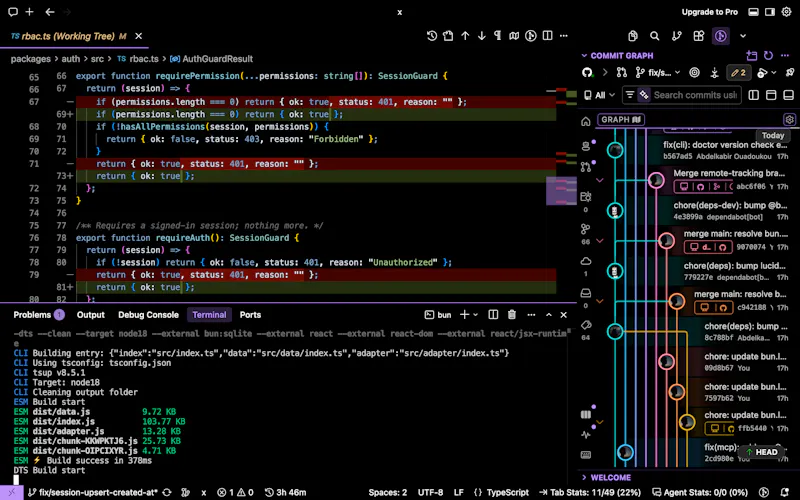The width and height of the screenshot is (800, 500).
Task: Click the cloud-plus icon in graph toolbar
Action: [x=762, y=73]
